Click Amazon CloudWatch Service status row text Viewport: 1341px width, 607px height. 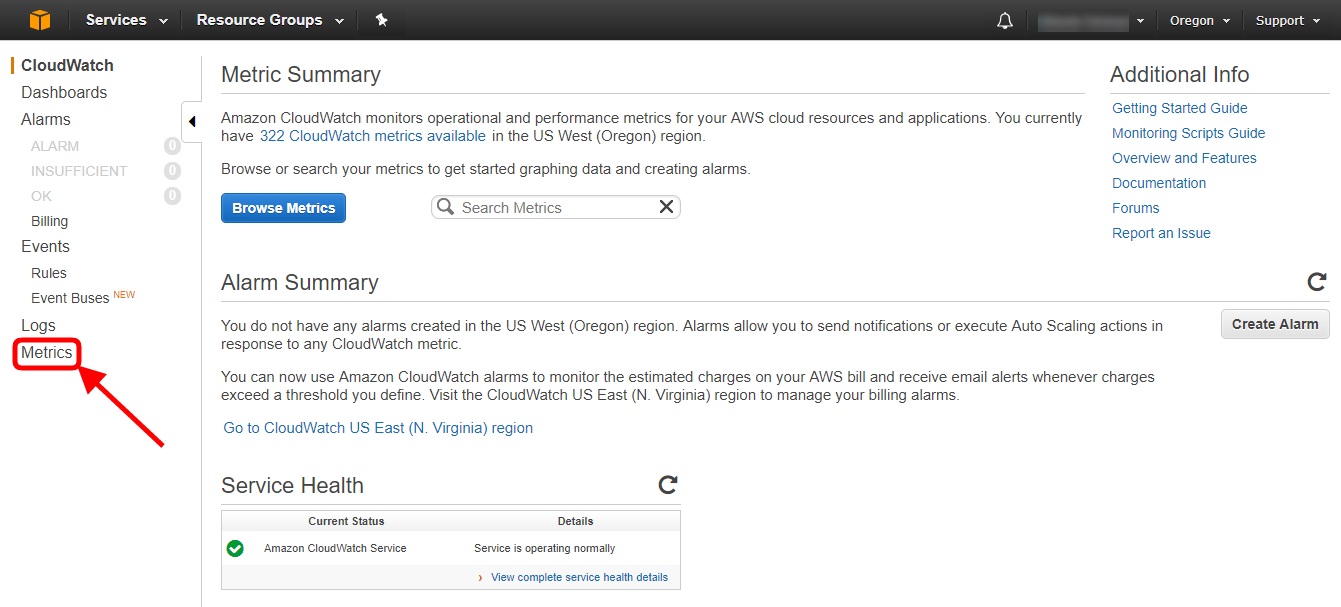[335, 548]
